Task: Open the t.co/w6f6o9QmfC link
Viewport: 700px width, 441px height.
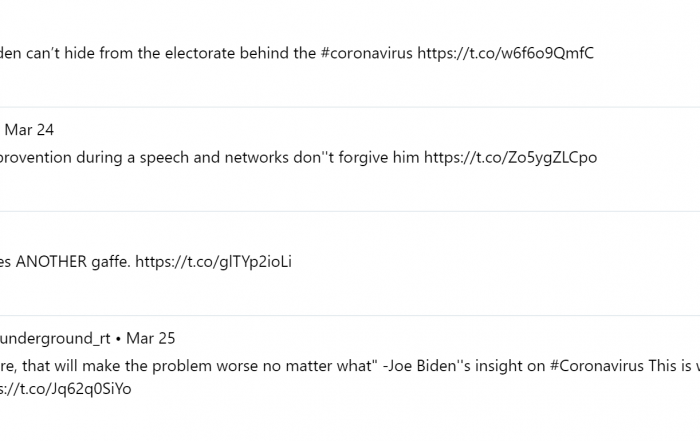Action: [x=505, y=54]
